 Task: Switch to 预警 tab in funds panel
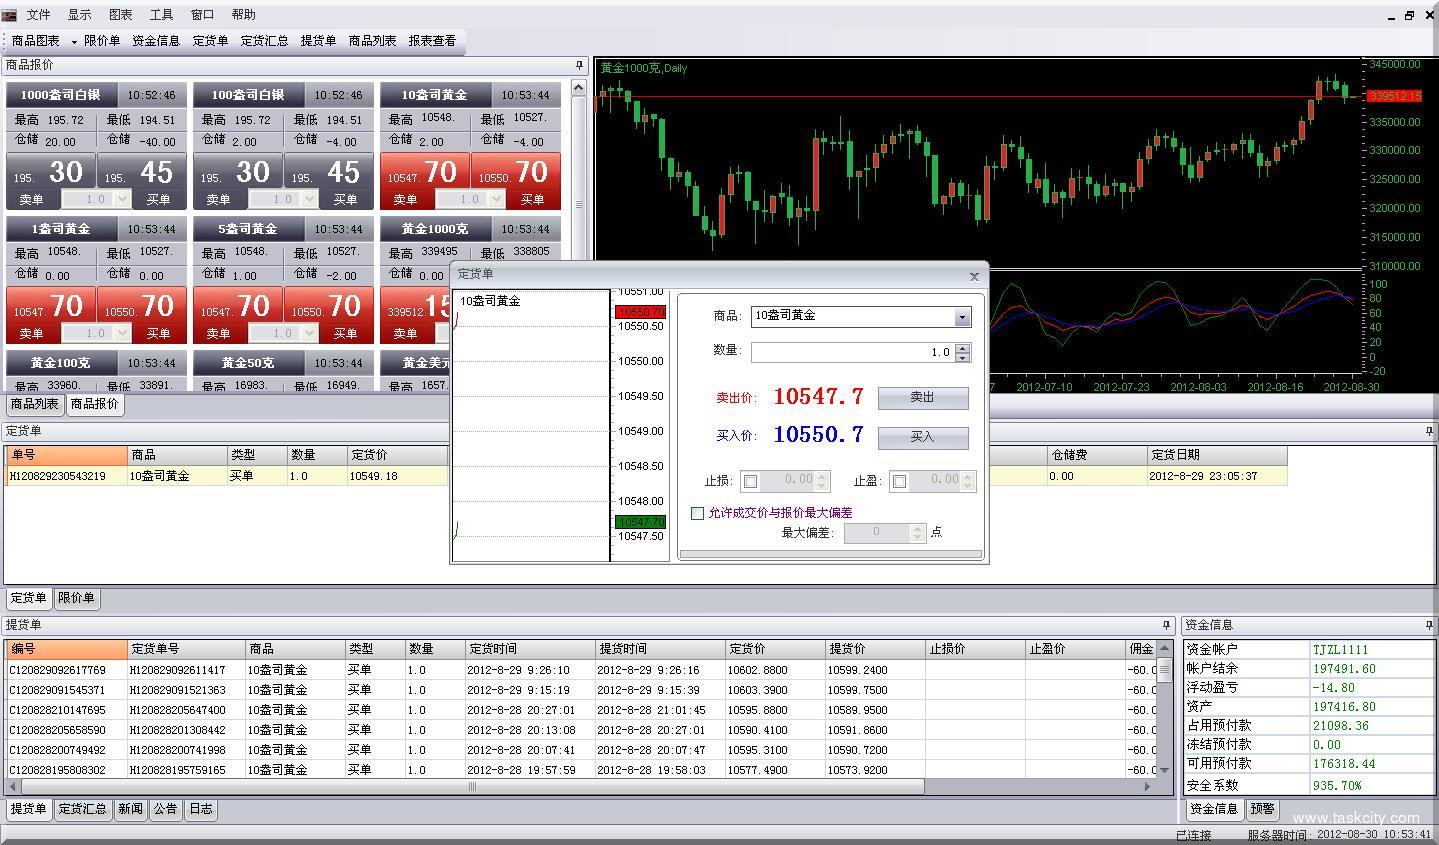pyautogui.click(x=1263, y=809)
